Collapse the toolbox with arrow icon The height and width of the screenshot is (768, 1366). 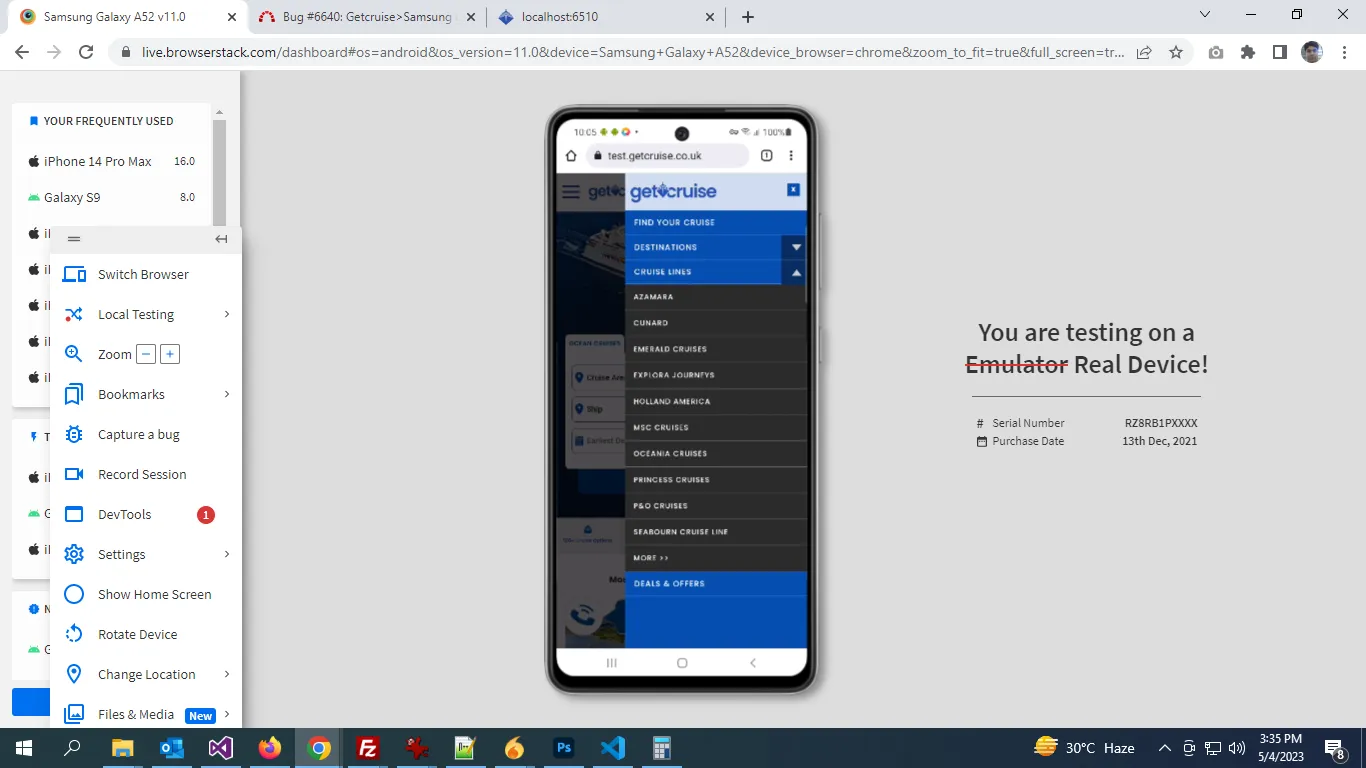(x=221, y=239)
